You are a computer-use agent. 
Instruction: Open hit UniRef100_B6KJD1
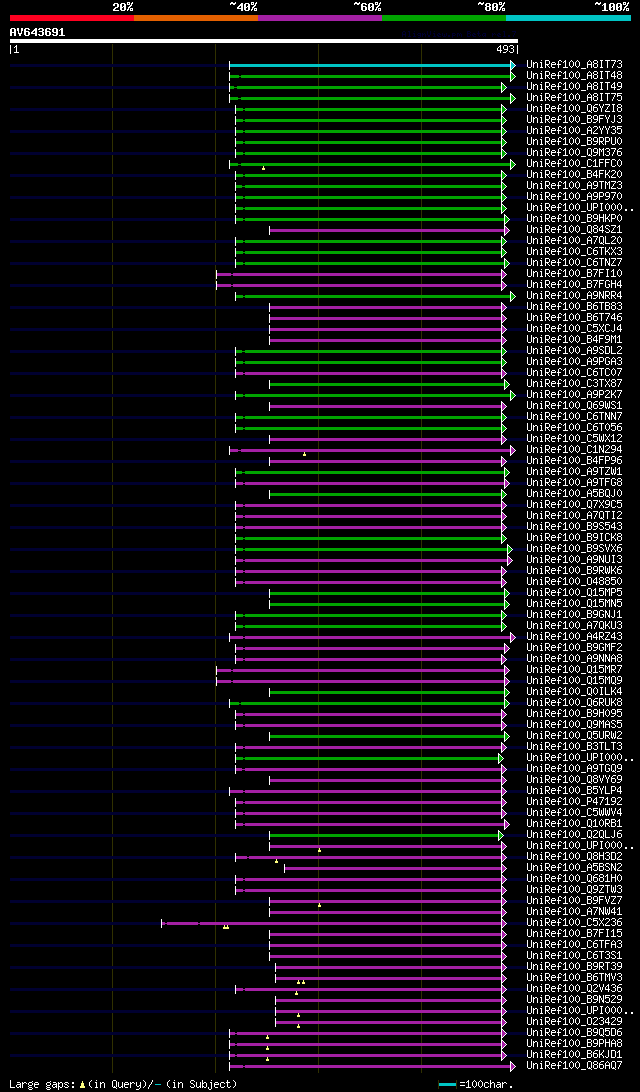pyautogui.click(x=575, y=1055)
